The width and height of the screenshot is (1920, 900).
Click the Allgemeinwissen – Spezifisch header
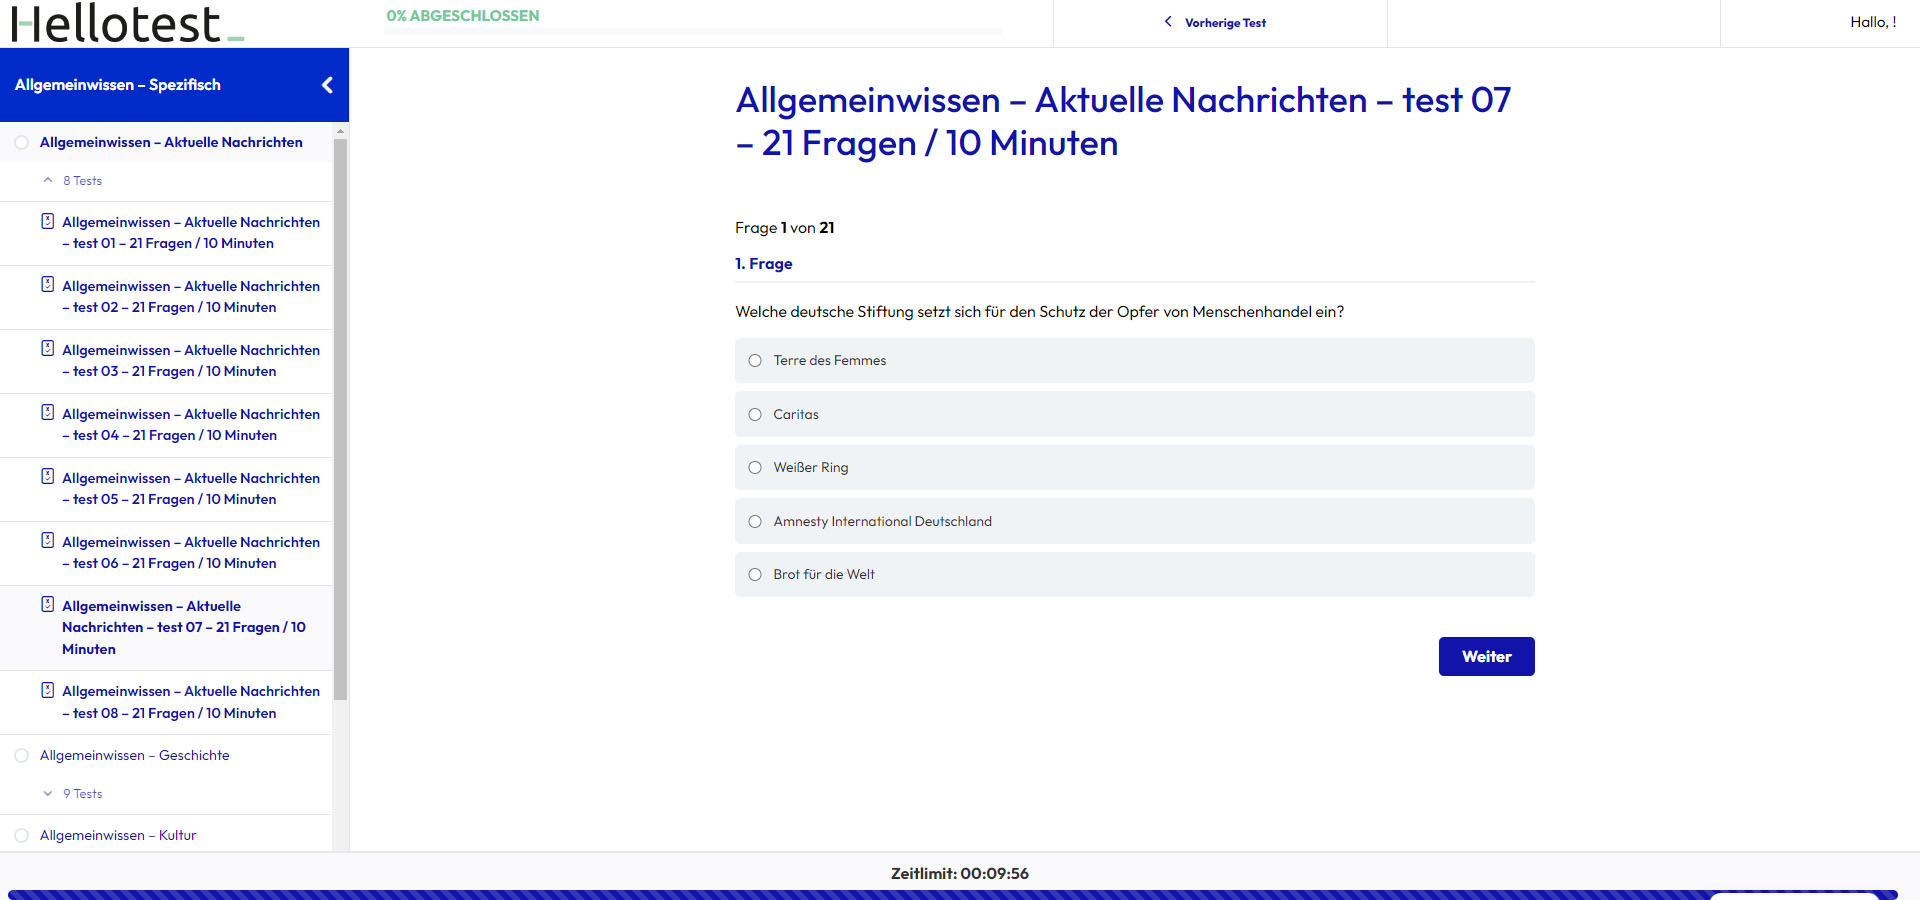(x=118, y=85)
